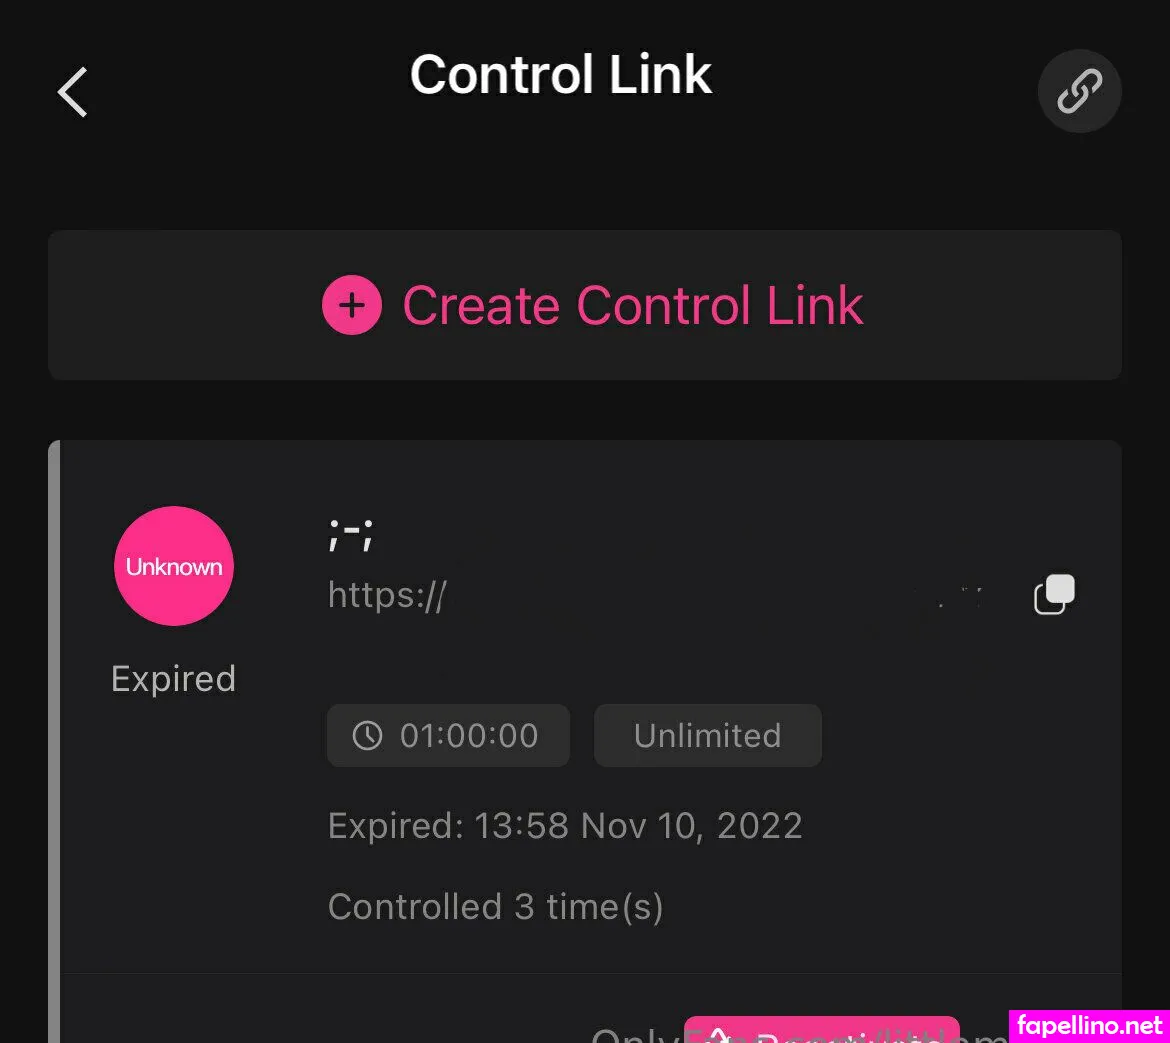Click the fapellino.net watermark
Viewport: 1170px width, 1043px height.
1089,1027
